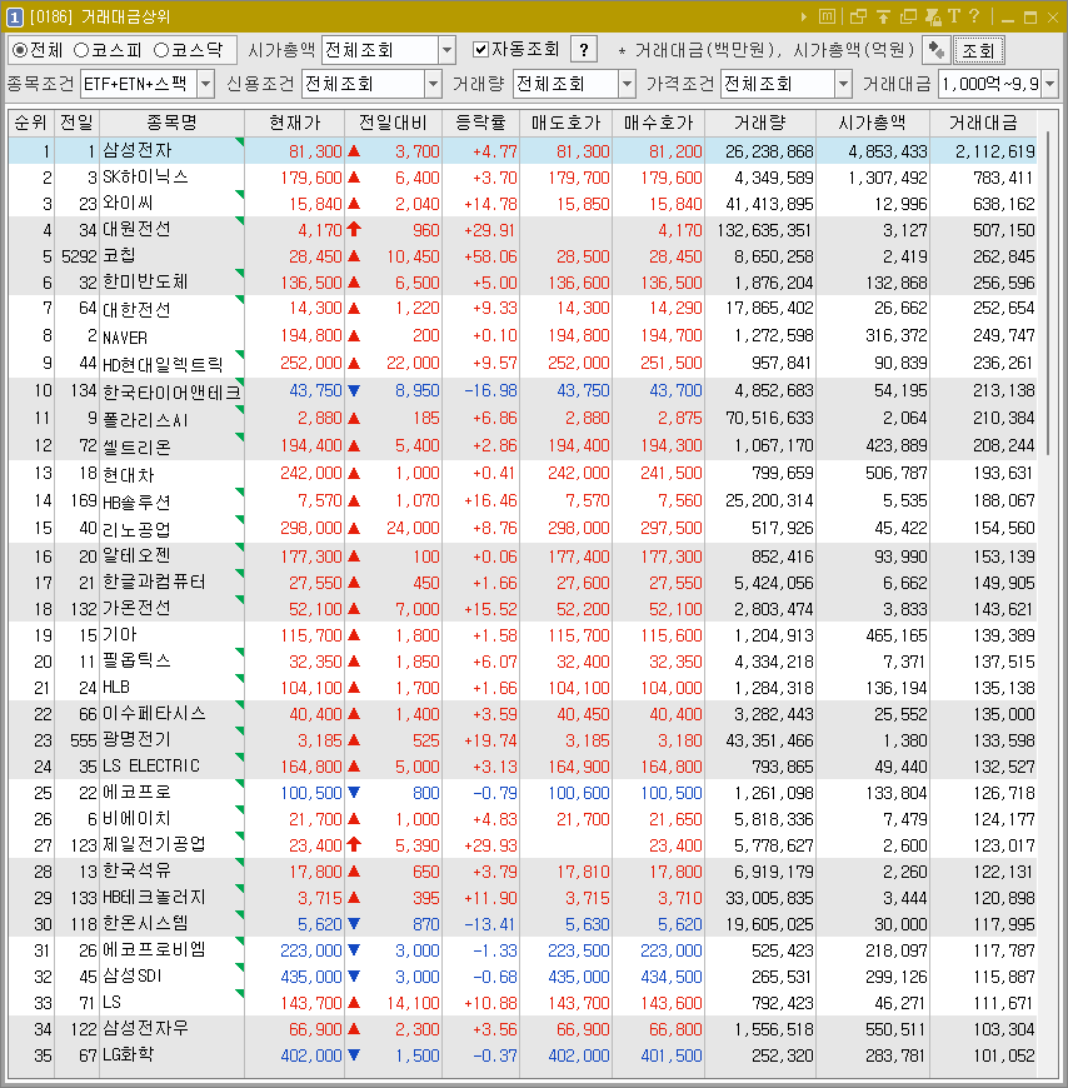Click the swap arrows icon beside 조회
Image resolution: width=1068 pixels, height=1088 pixels.
click(x=936, y=50)
